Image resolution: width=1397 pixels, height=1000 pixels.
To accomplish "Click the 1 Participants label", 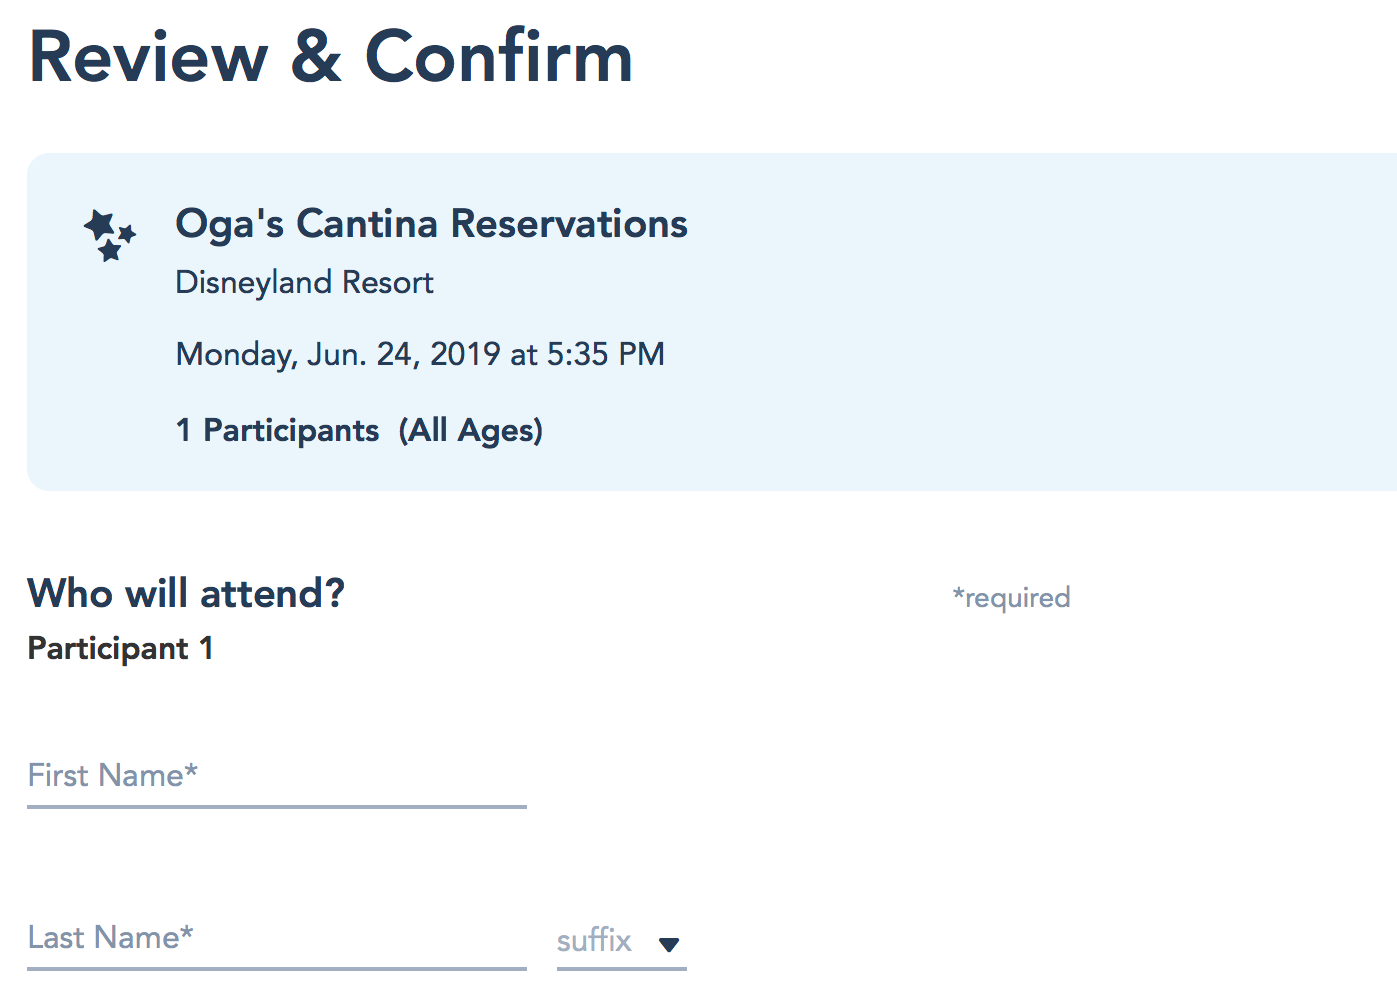I will (277, 431).
